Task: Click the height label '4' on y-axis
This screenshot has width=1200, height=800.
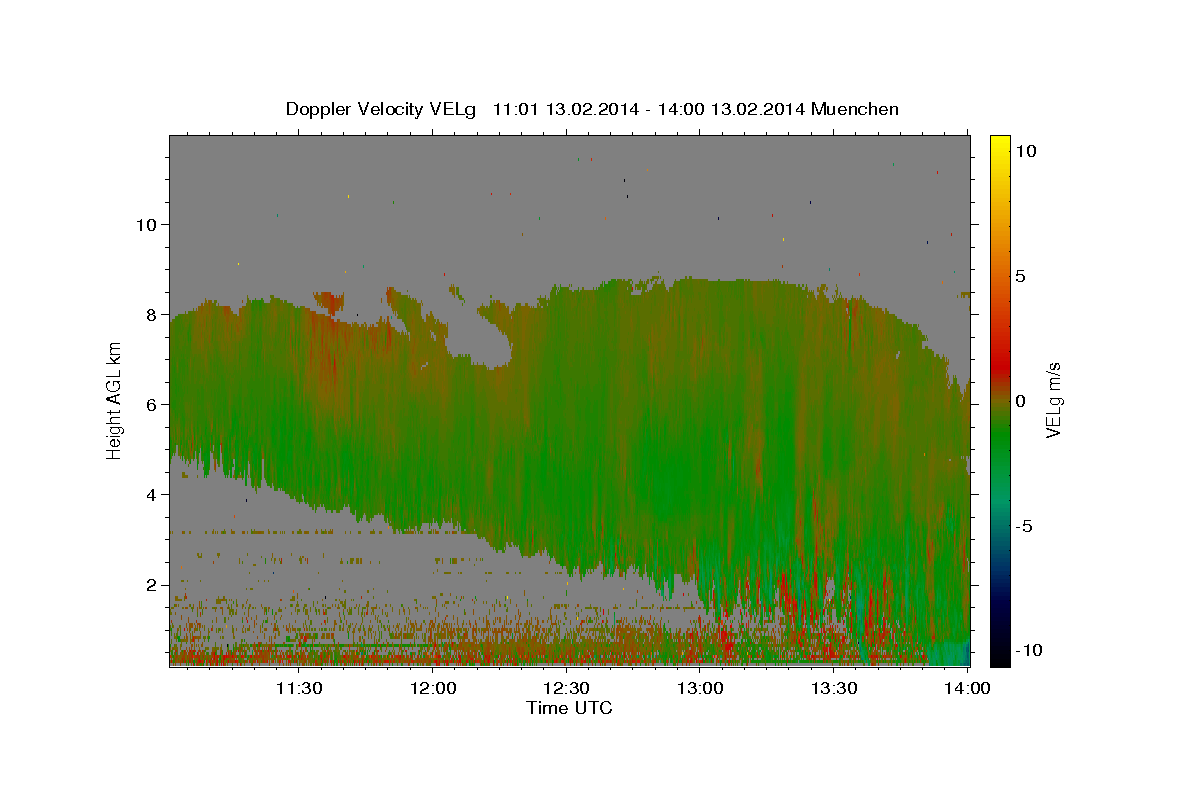Action: (x=152, y=494)
